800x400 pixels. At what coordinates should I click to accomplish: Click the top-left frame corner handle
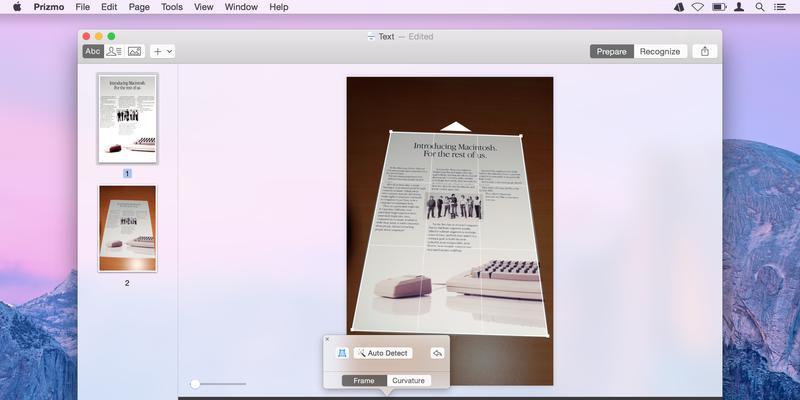tap(391, 132)
